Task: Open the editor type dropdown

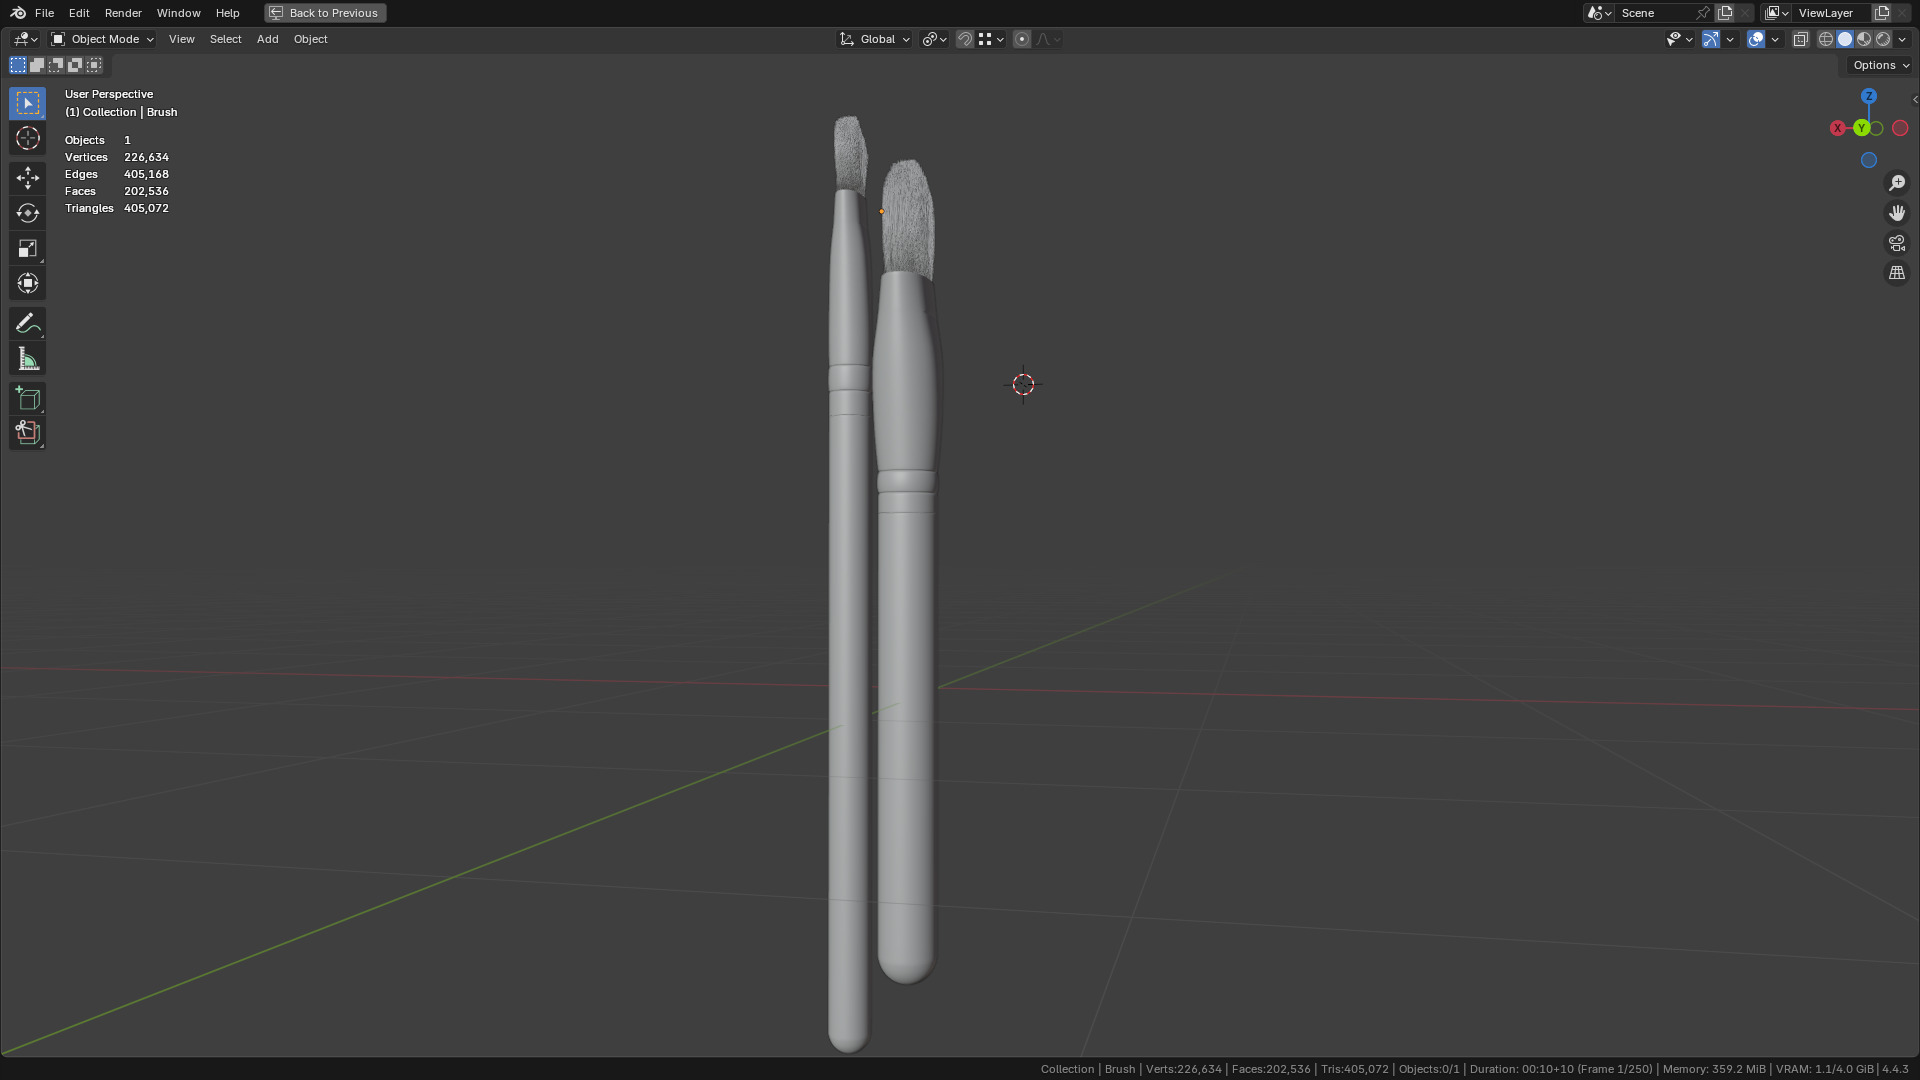Action: click(x=25, y=39)
